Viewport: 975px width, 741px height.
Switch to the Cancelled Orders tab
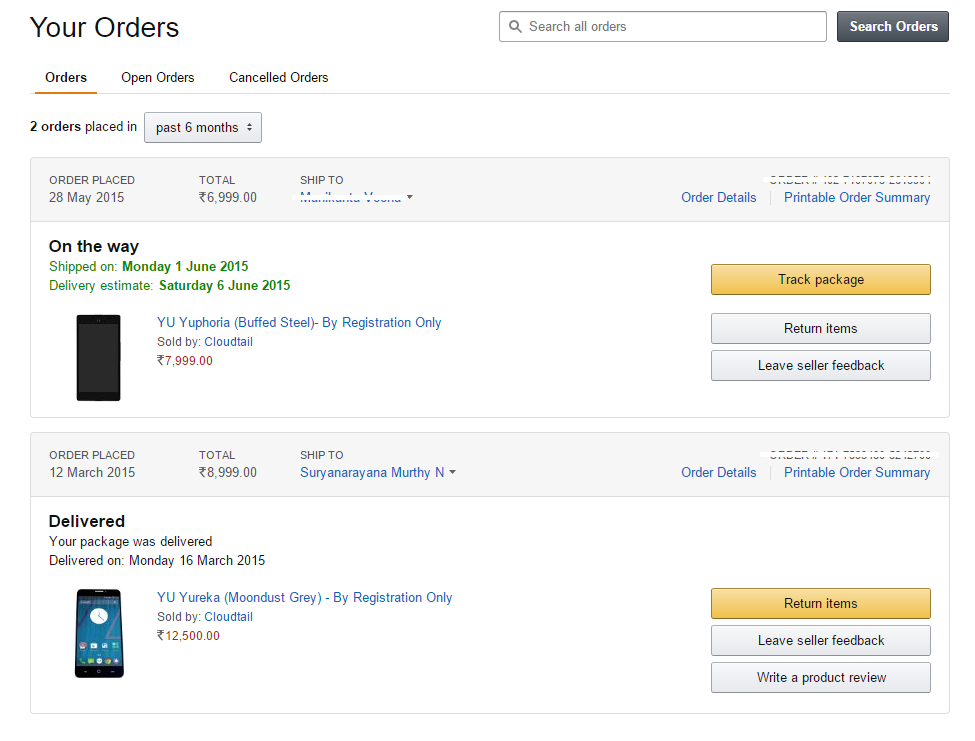tap(279, 78)
